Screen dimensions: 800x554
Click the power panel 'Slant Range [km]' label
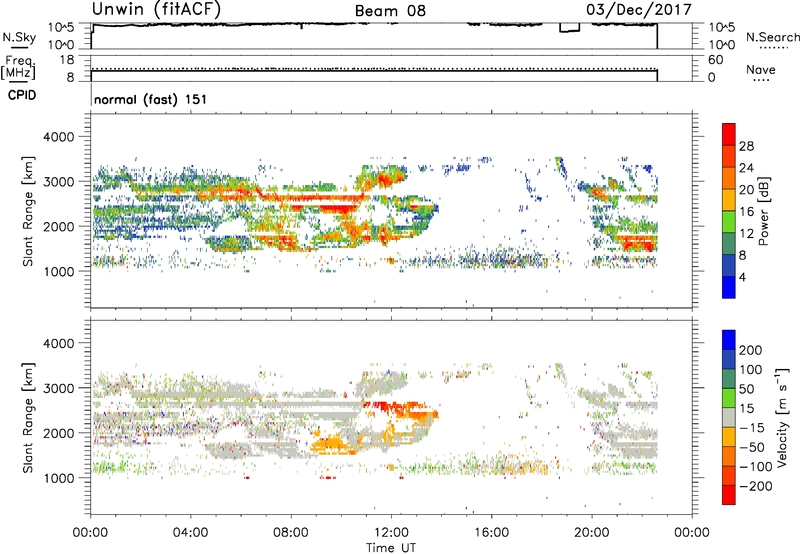coord(28,211)
